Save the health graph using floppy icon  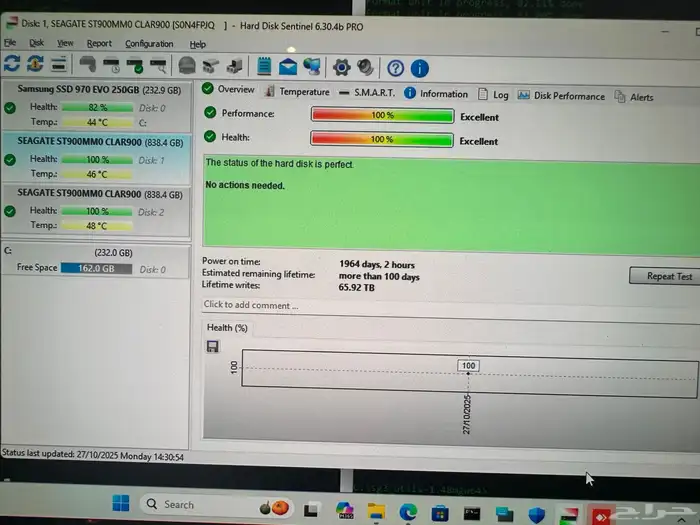click(x=213, y=347)
